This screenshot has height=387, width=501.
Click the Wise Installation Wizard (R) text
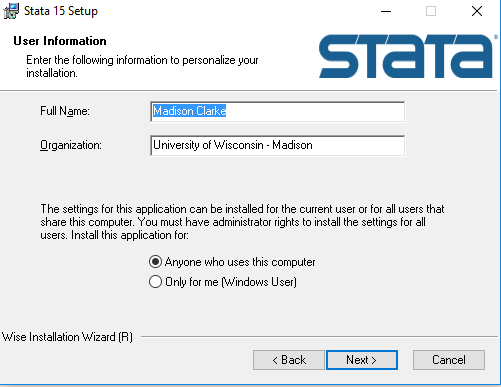pos(67,337)
